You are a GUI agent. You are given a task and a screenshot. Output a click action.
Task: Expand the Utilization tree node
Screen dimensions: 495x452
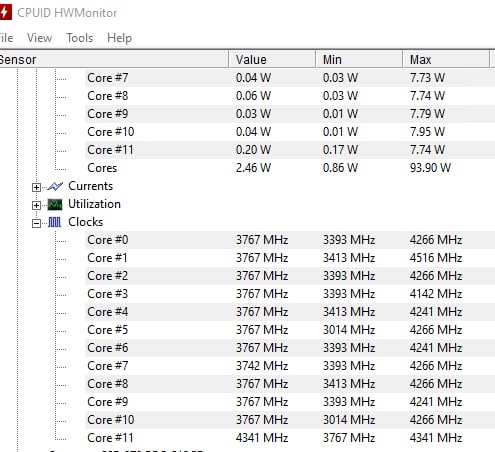[36, 205]
